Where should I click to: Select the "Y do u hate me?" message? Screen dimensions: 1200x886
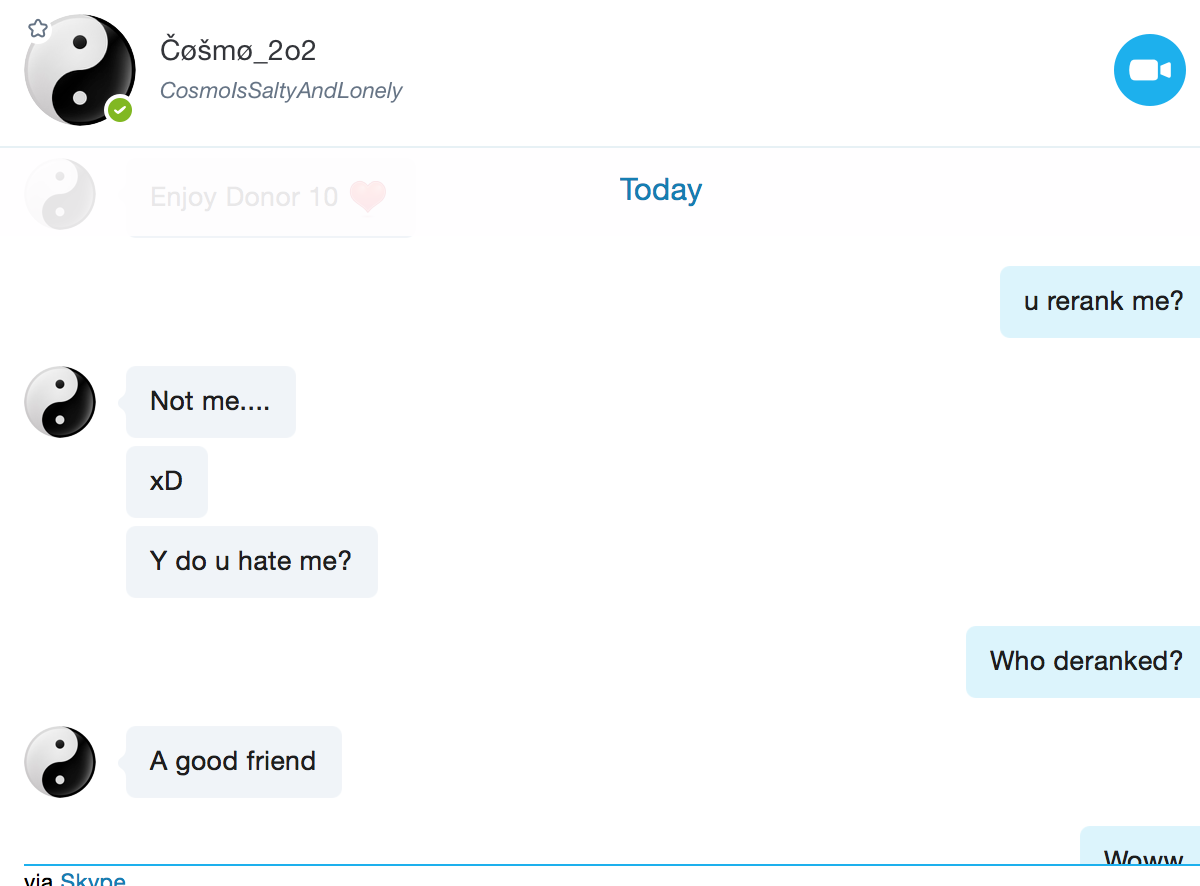coord(251,561)
